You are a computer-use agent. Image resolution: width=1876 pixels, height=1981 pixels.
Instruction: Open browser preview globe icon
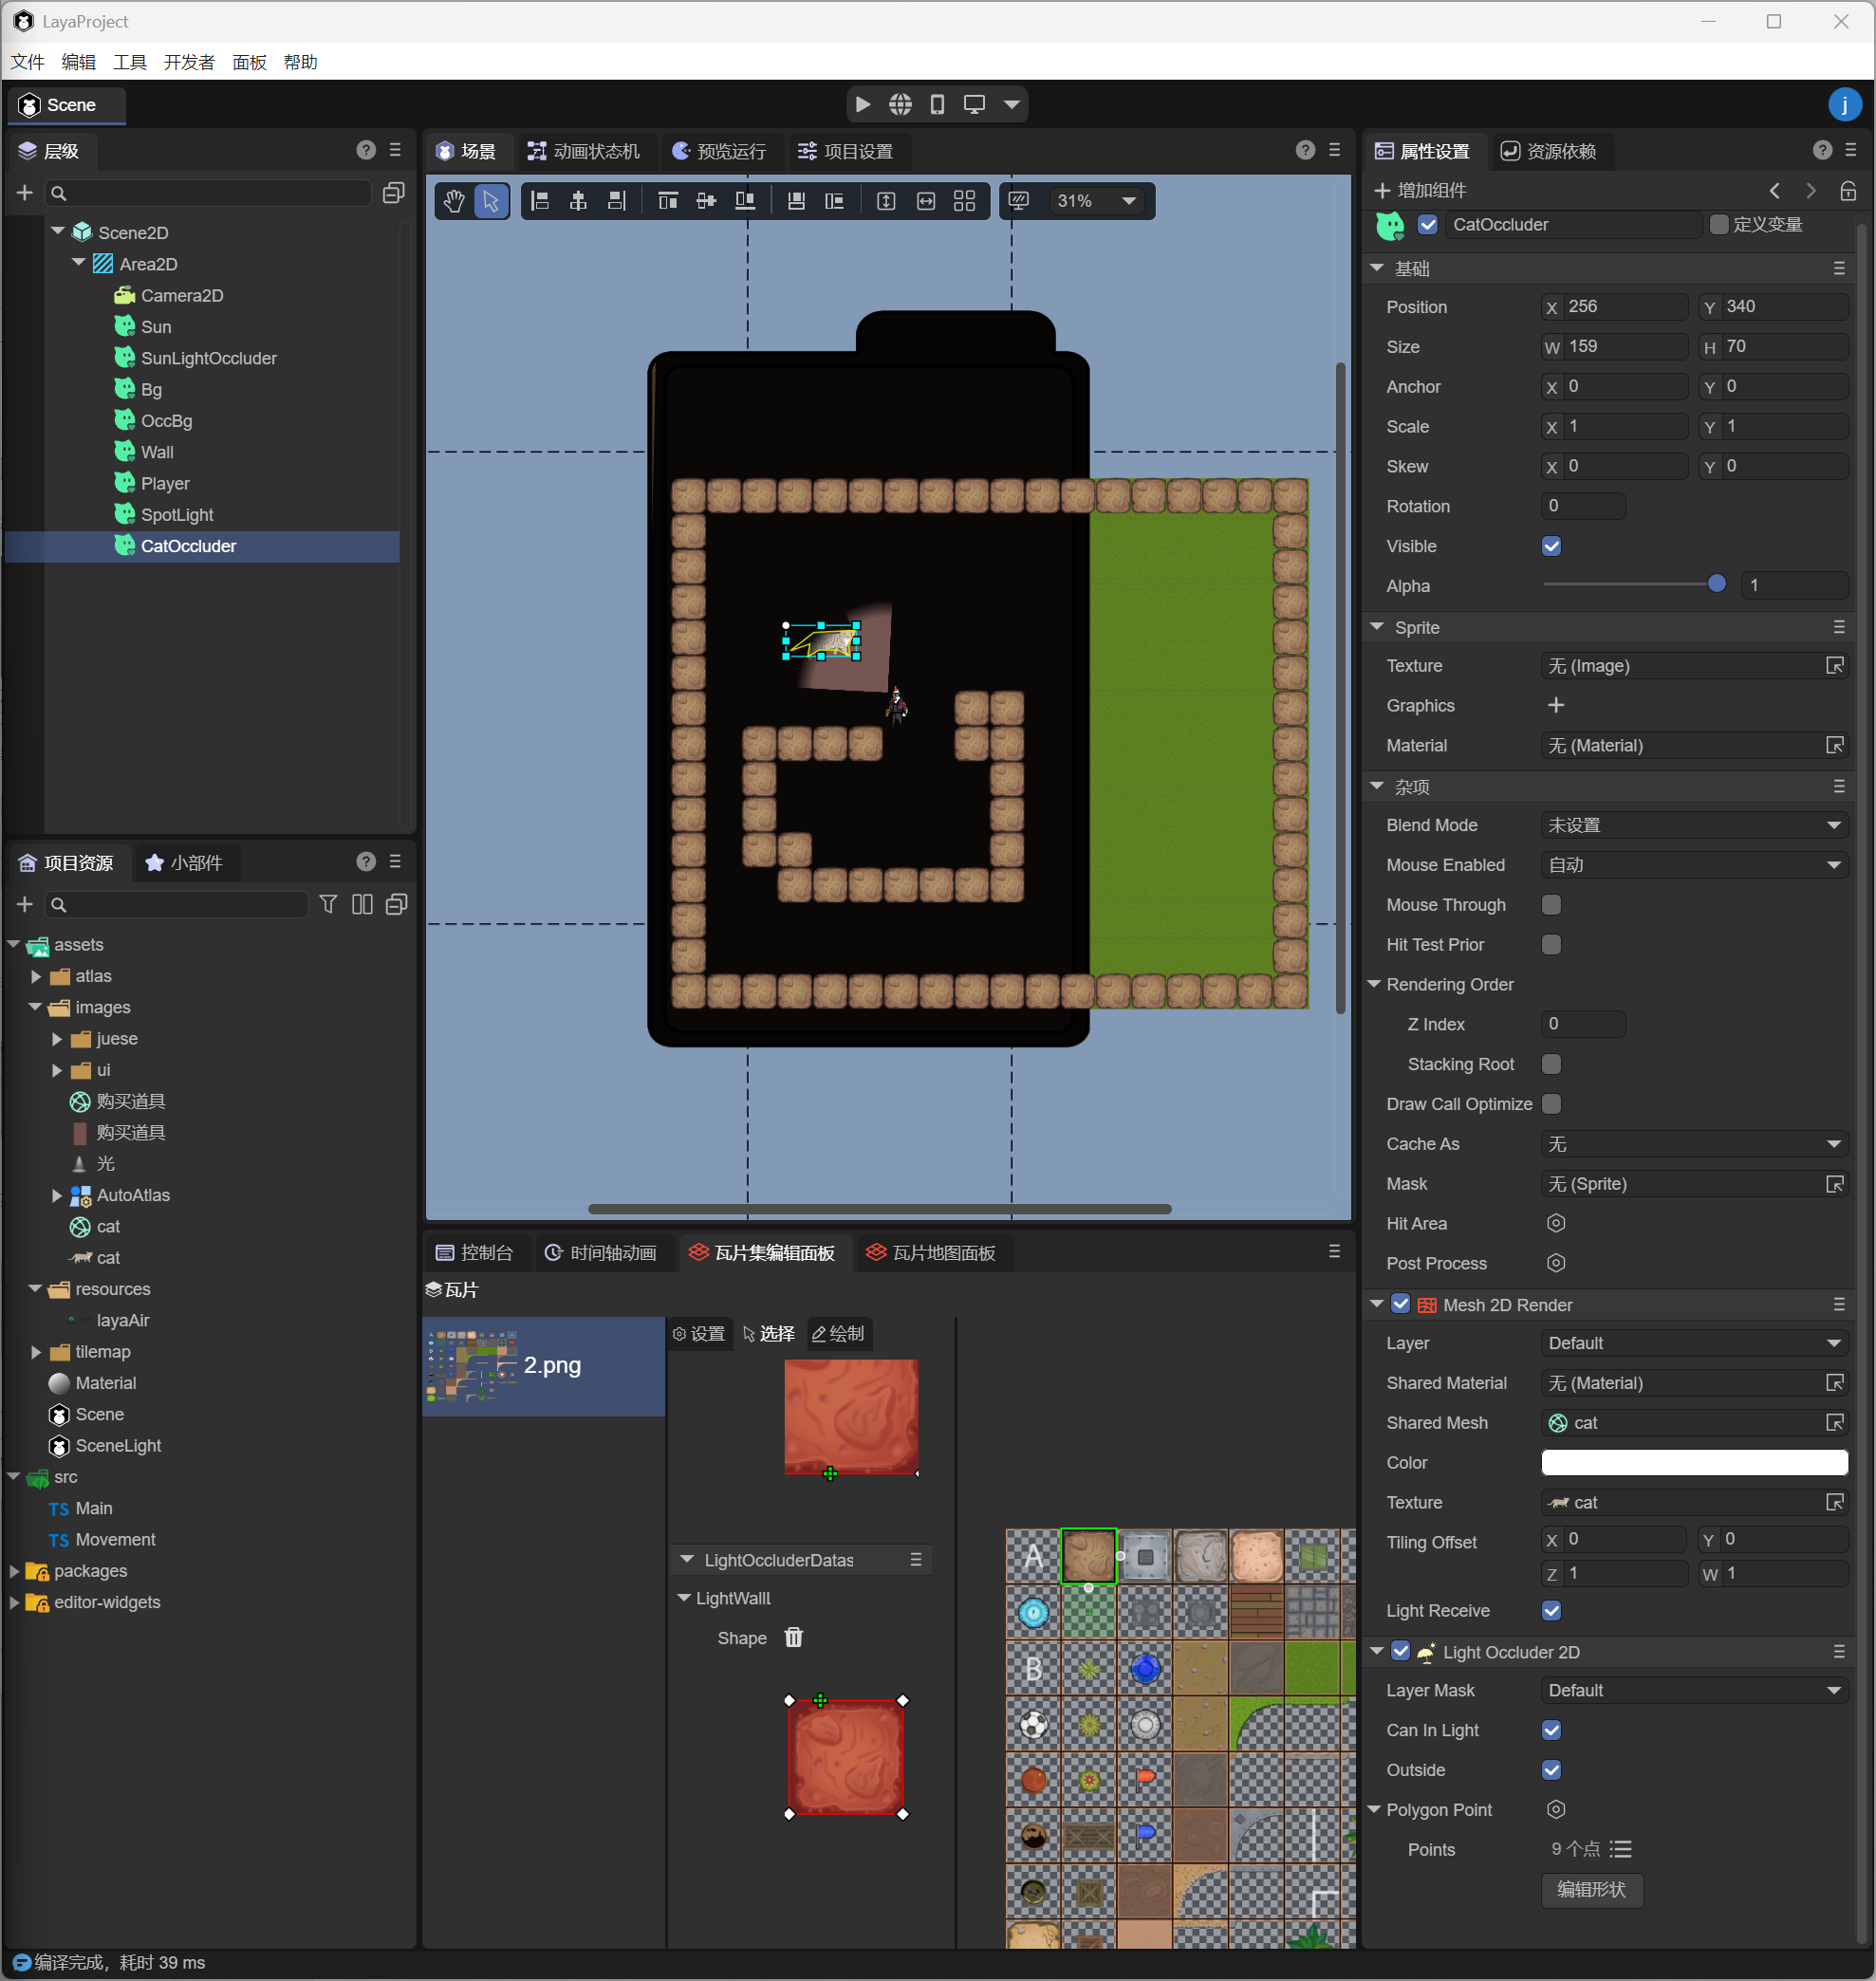pyautogui.click(x=900, y=104)
